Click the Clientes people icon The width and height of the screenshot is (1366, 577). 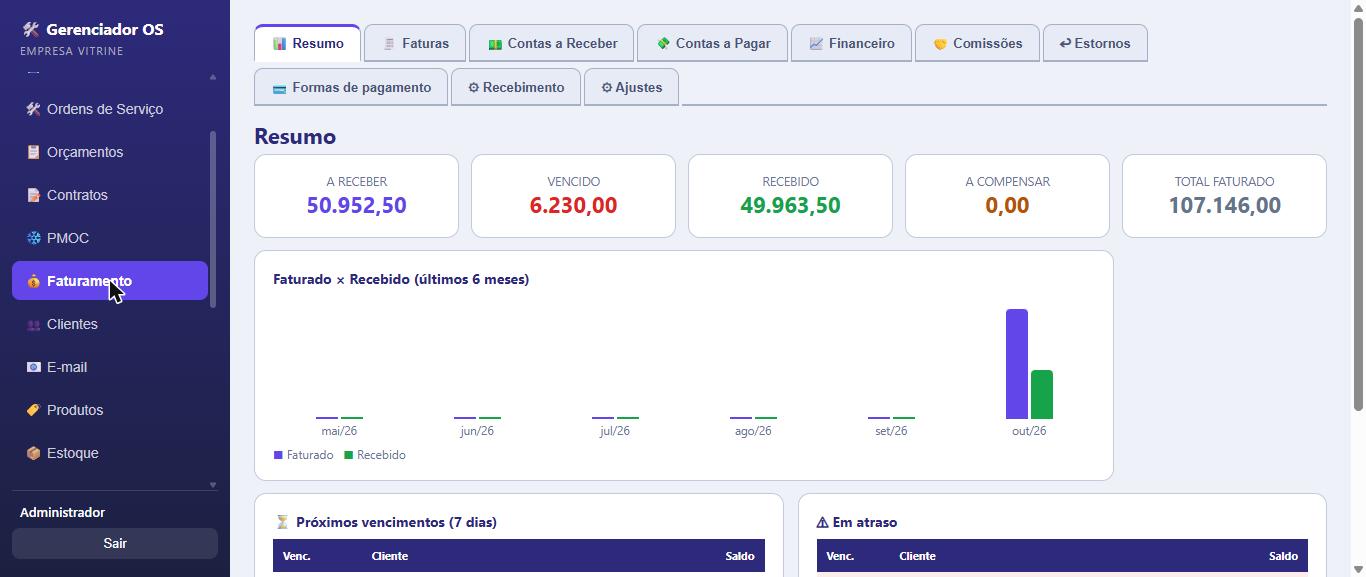coord(33,324)
